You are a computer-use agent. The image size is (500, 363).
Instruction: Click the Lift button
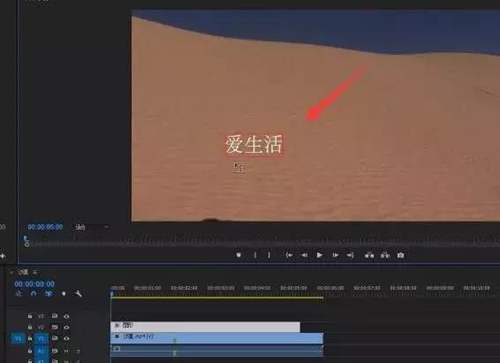pos(369,255)
